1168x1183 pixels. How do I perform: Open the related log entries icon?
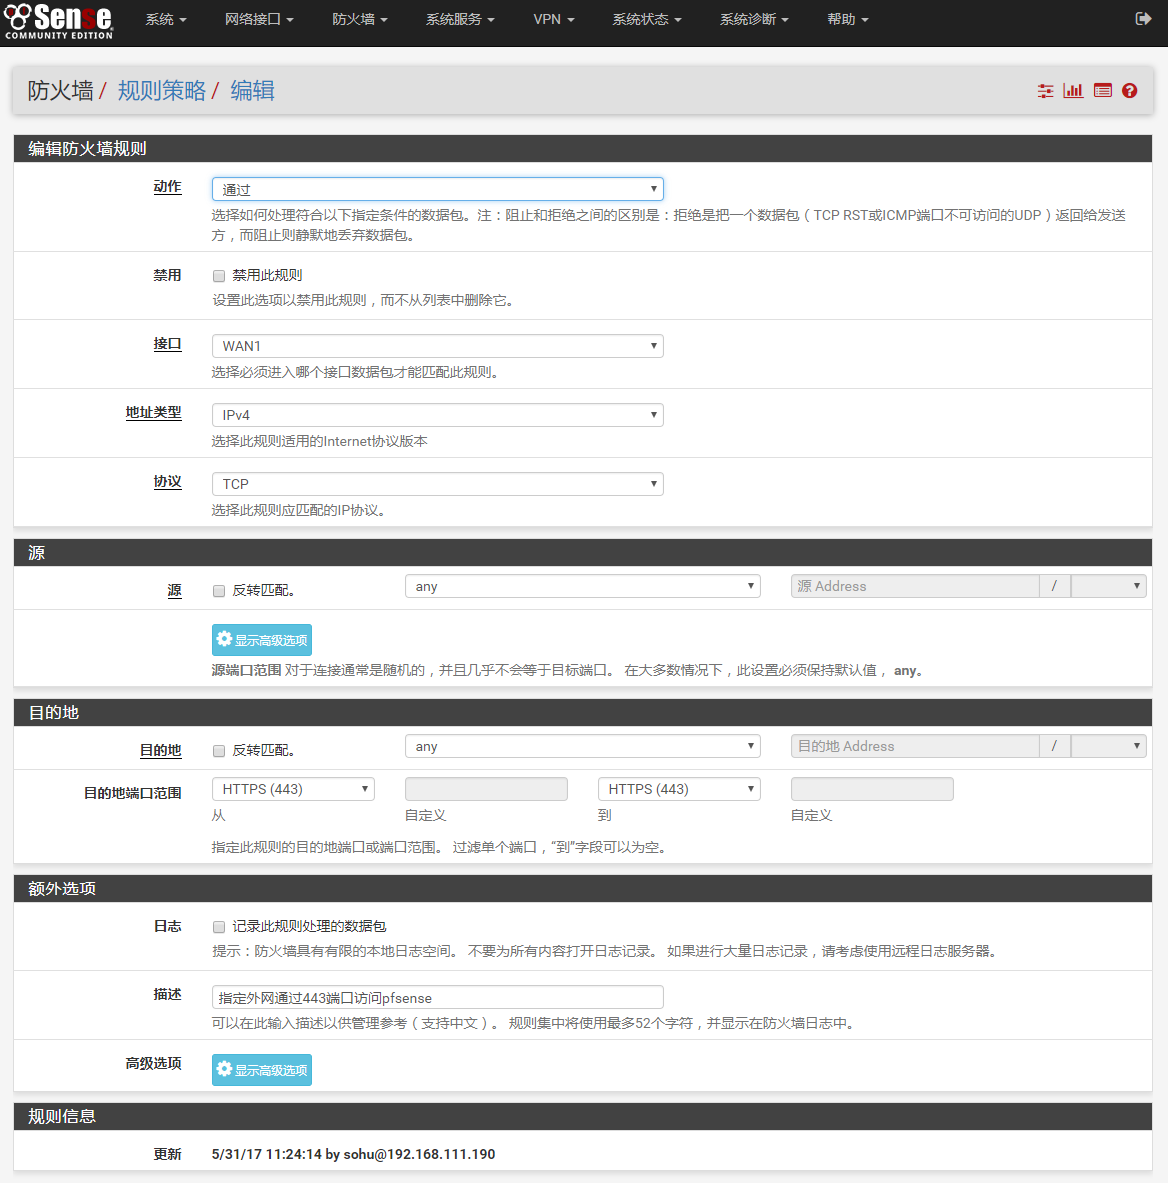tap(1102, 91)
